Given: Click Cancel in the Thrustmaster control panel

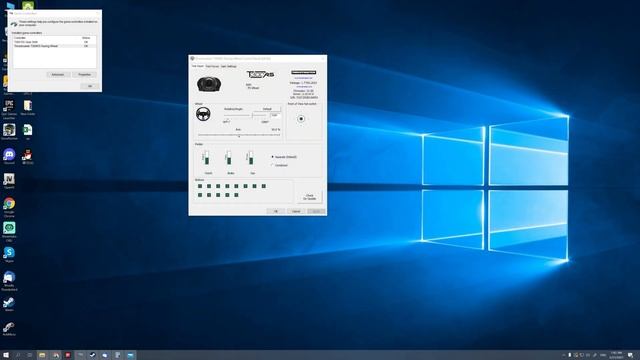Looking at the screenshot, I should tap(296, 211).
